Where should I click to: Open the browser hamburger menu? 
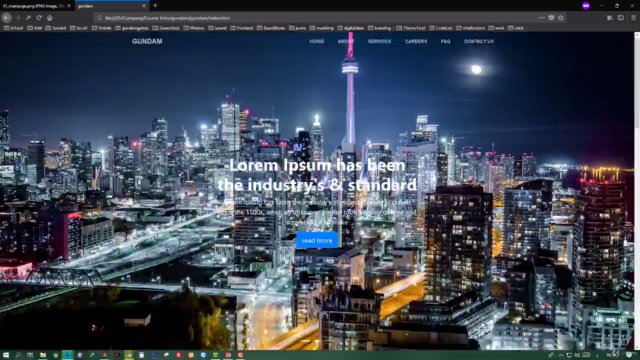pyautogui.click(x=633, y=18)
